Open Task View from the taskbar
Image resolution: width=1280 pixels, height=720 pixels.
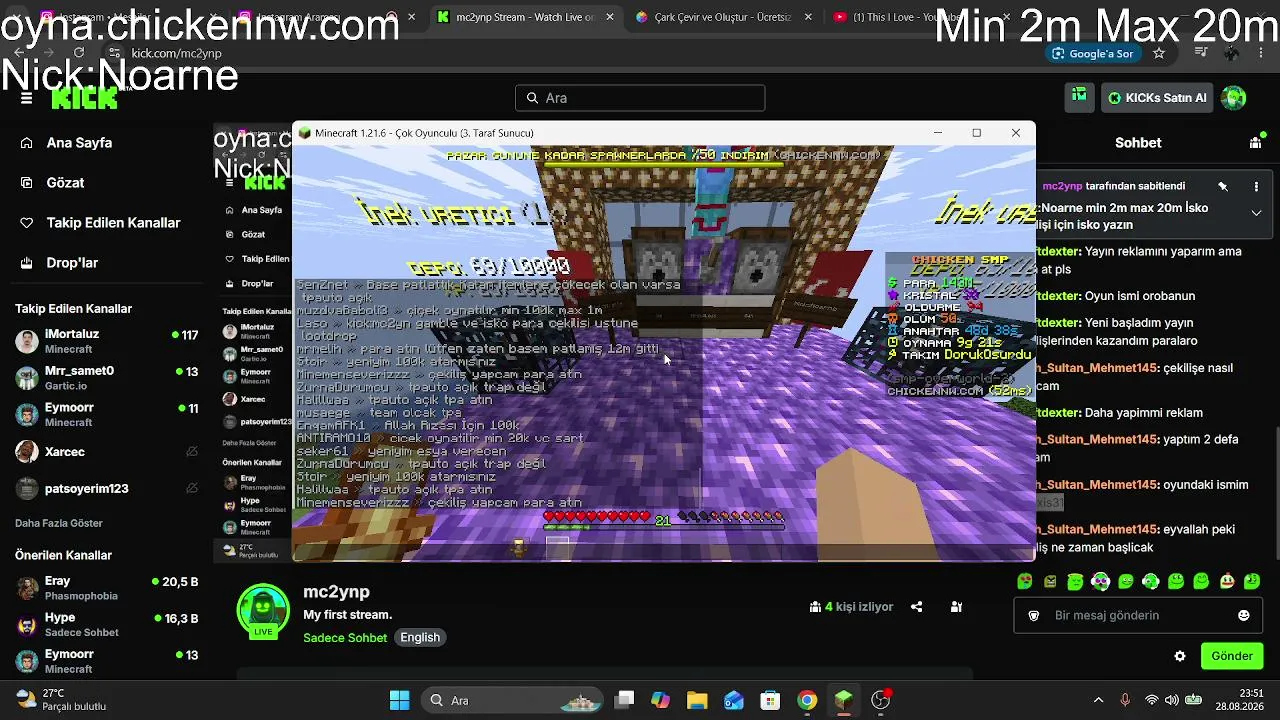tap(624, 700)
